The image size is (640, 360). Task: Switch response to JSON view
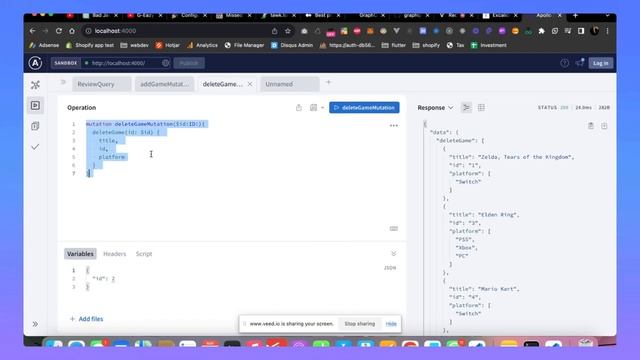466,108
